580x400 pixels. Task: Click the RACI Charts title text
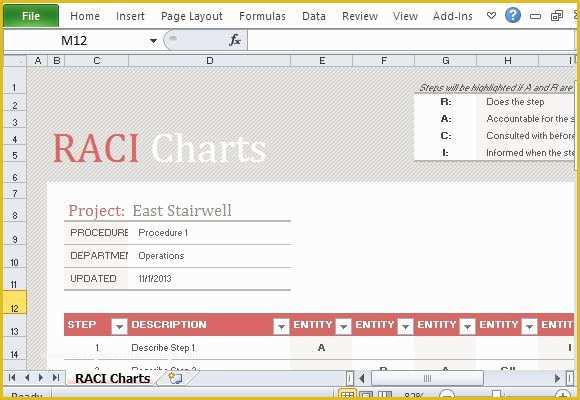pos(159,148)
